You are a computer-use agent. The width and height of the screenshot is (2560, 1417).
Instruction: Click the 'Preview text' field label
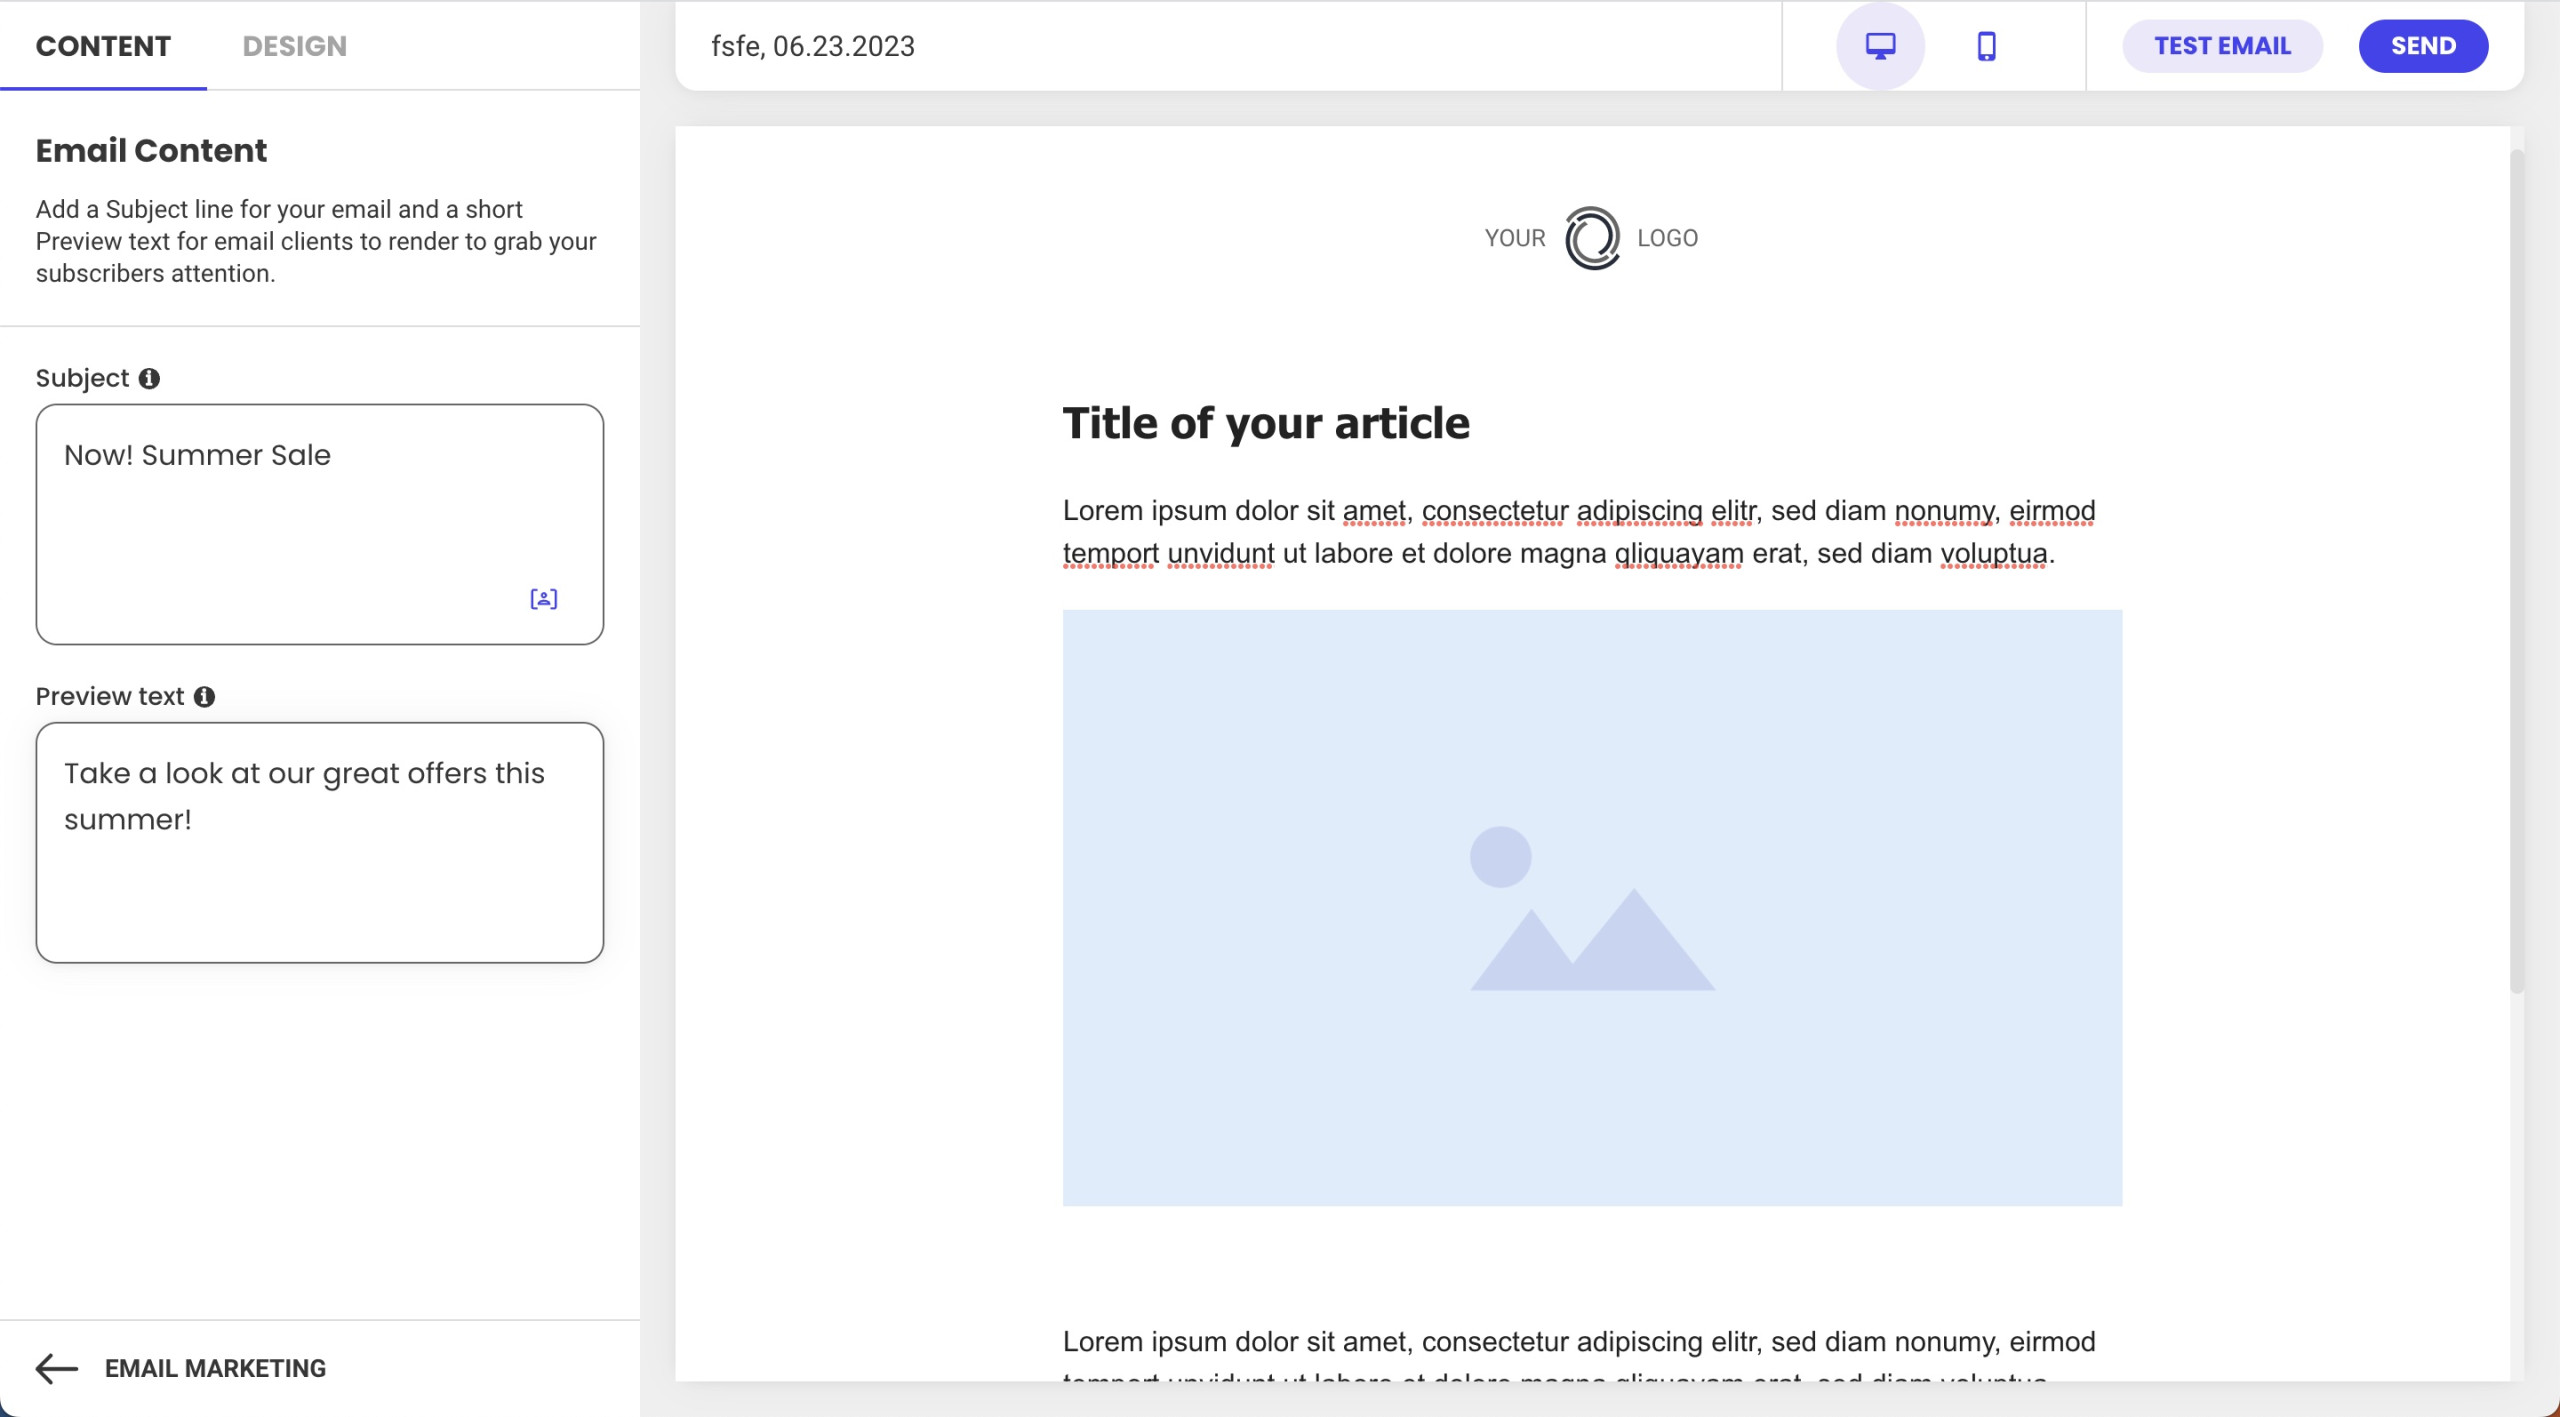tap(110, 696)
